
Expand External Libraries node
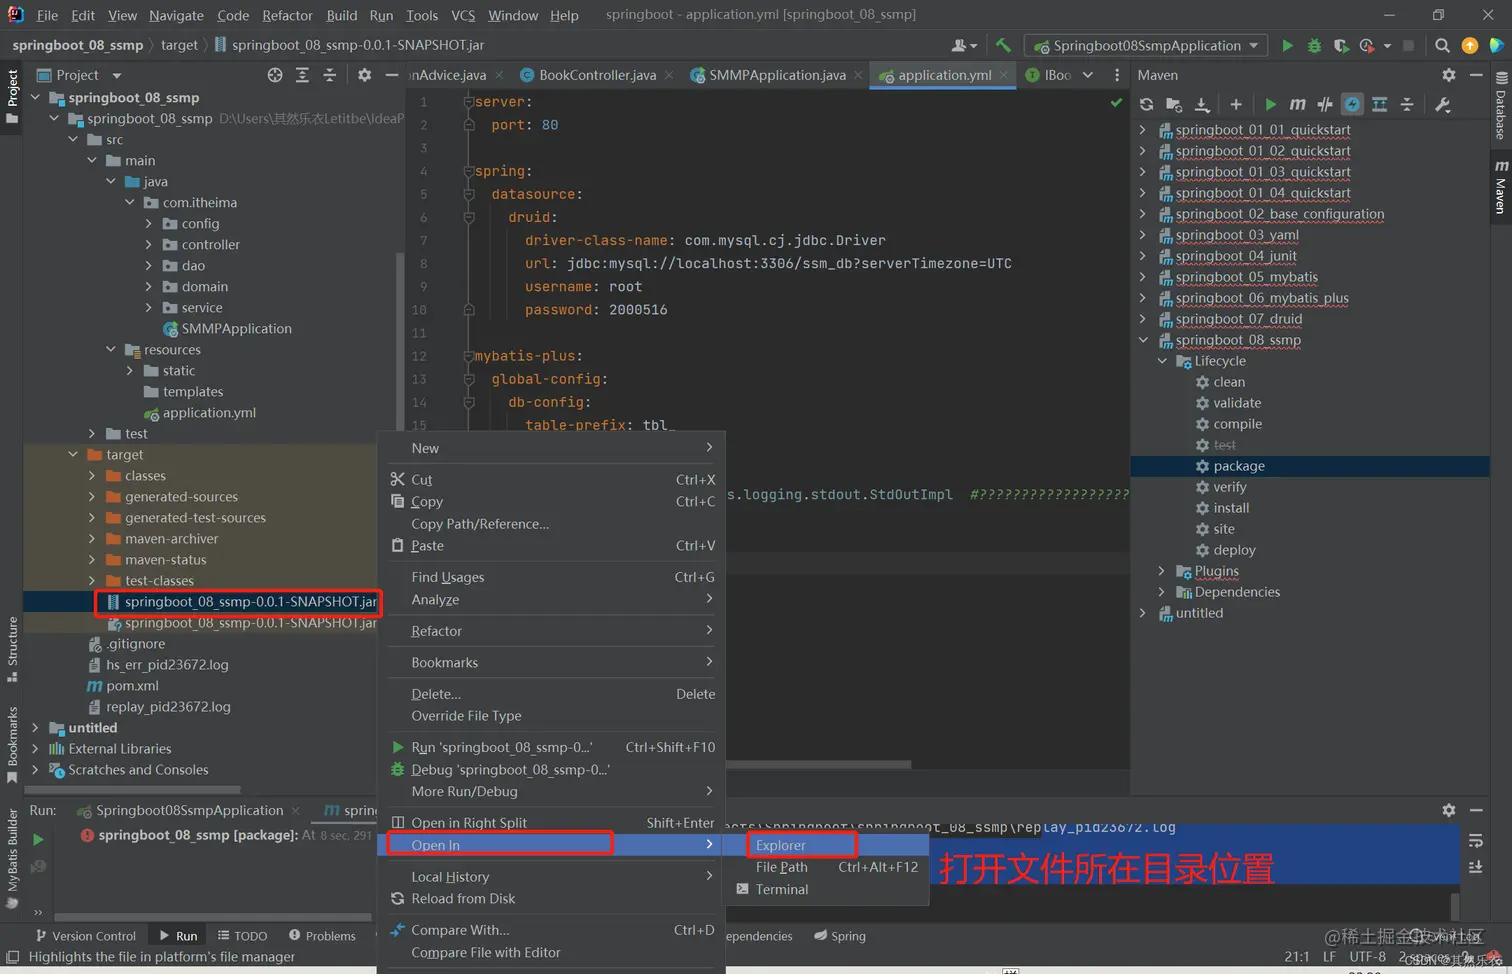(36, 749)
